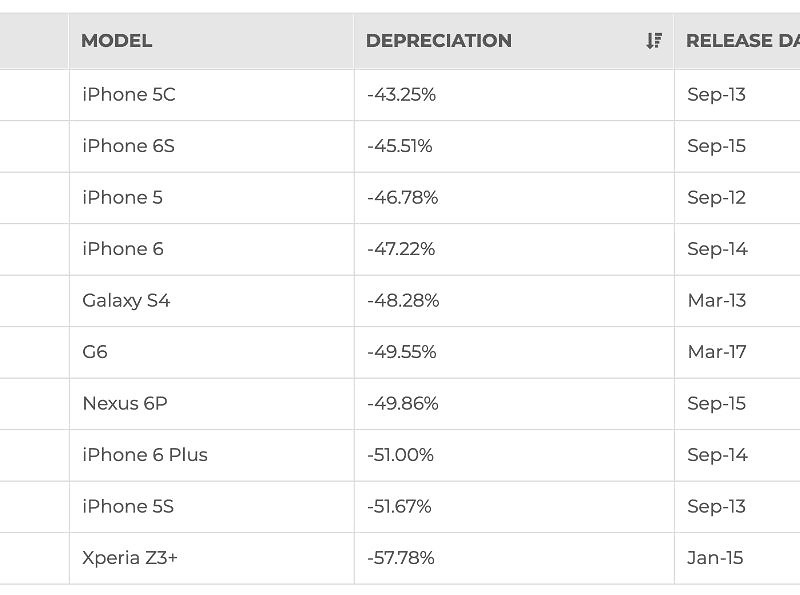Click the sort icon in Depreciation header
This screenshot has height=595, width=800.
(x=654, y=41)
